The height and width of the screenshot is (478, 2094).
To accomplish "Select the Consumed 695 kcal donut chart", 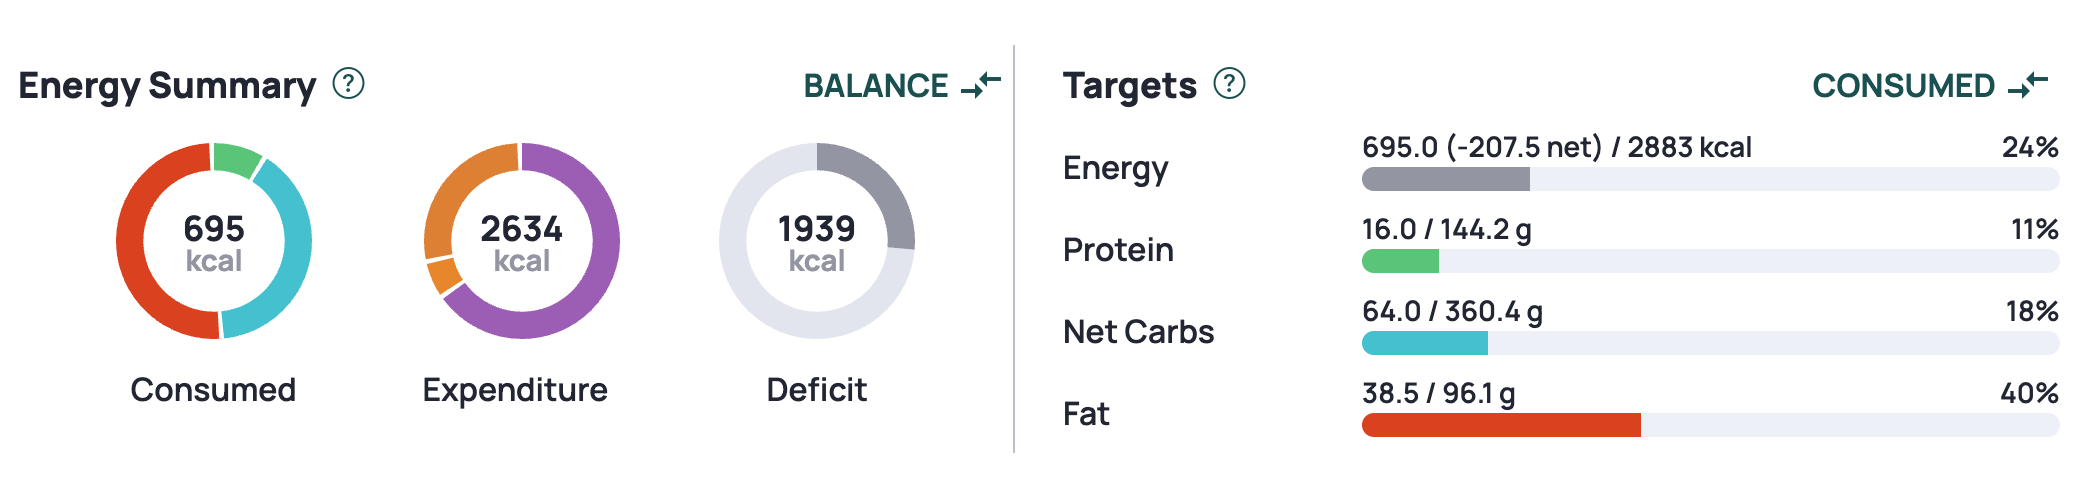I will coord(214,241).
